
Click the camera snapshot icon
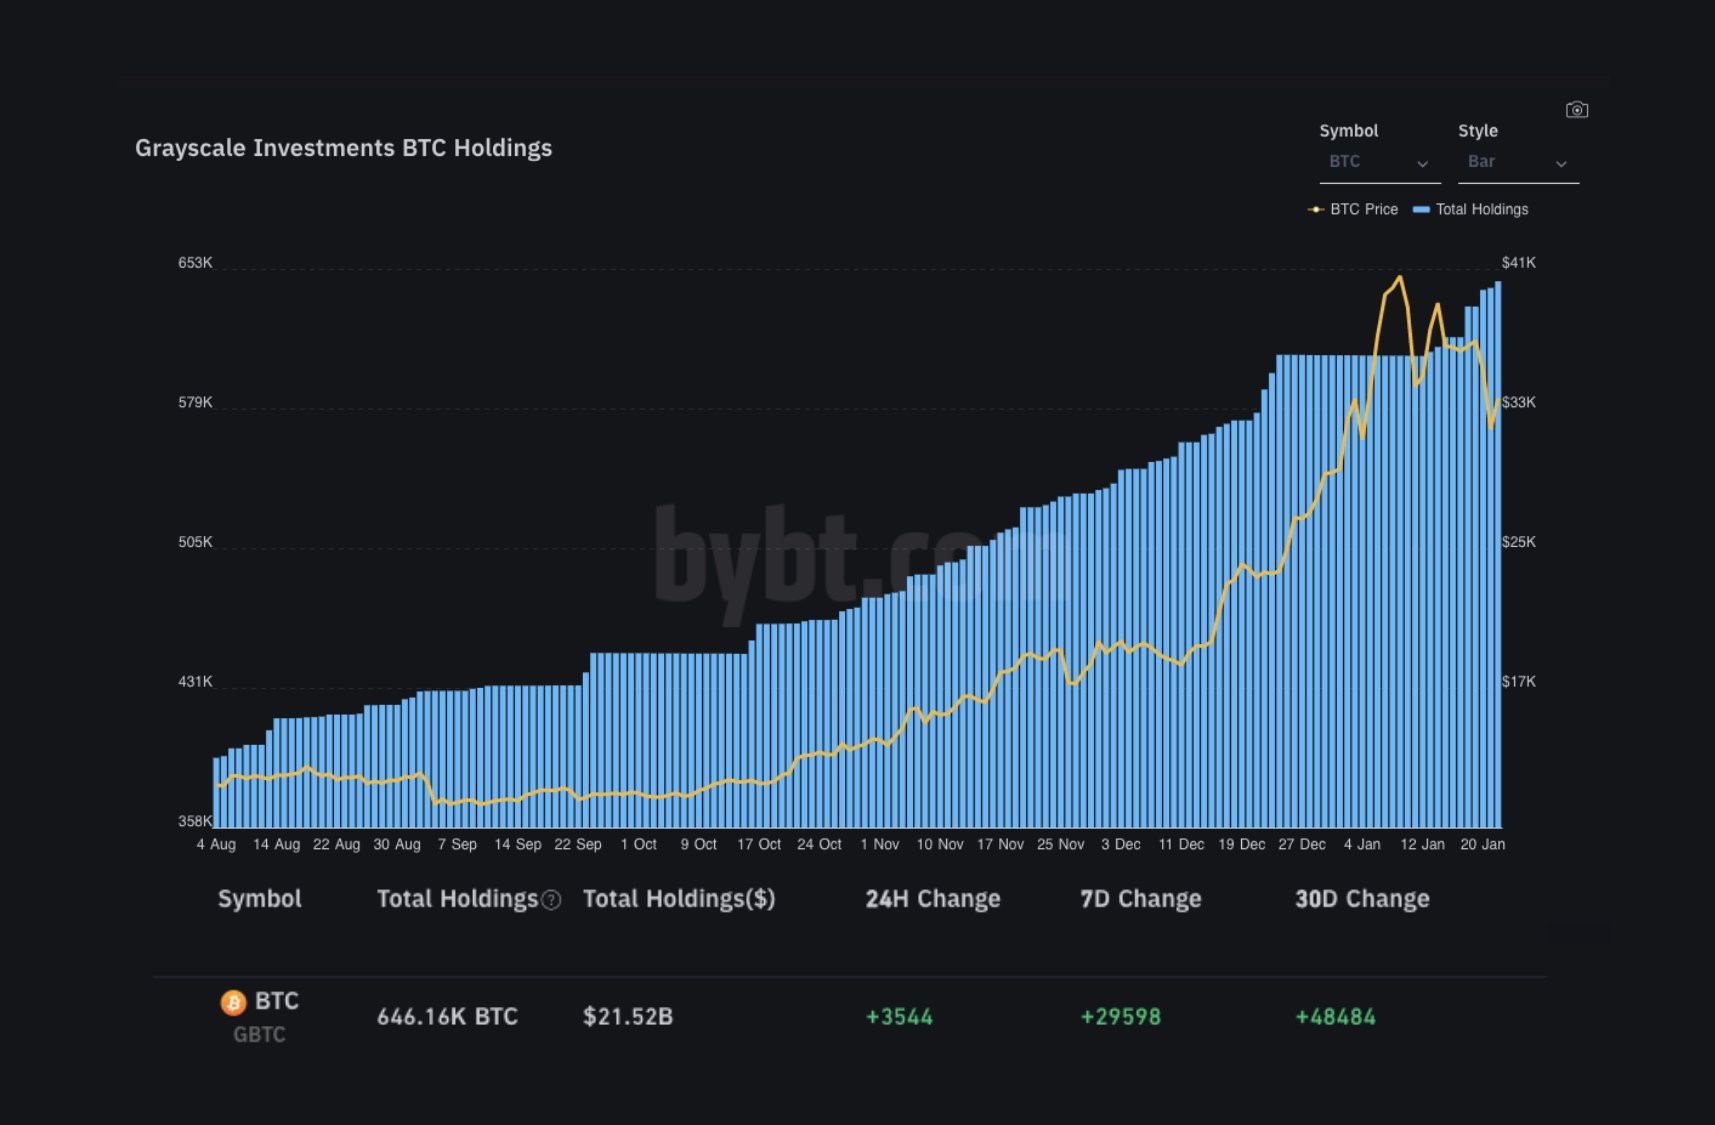[1577, 110]
